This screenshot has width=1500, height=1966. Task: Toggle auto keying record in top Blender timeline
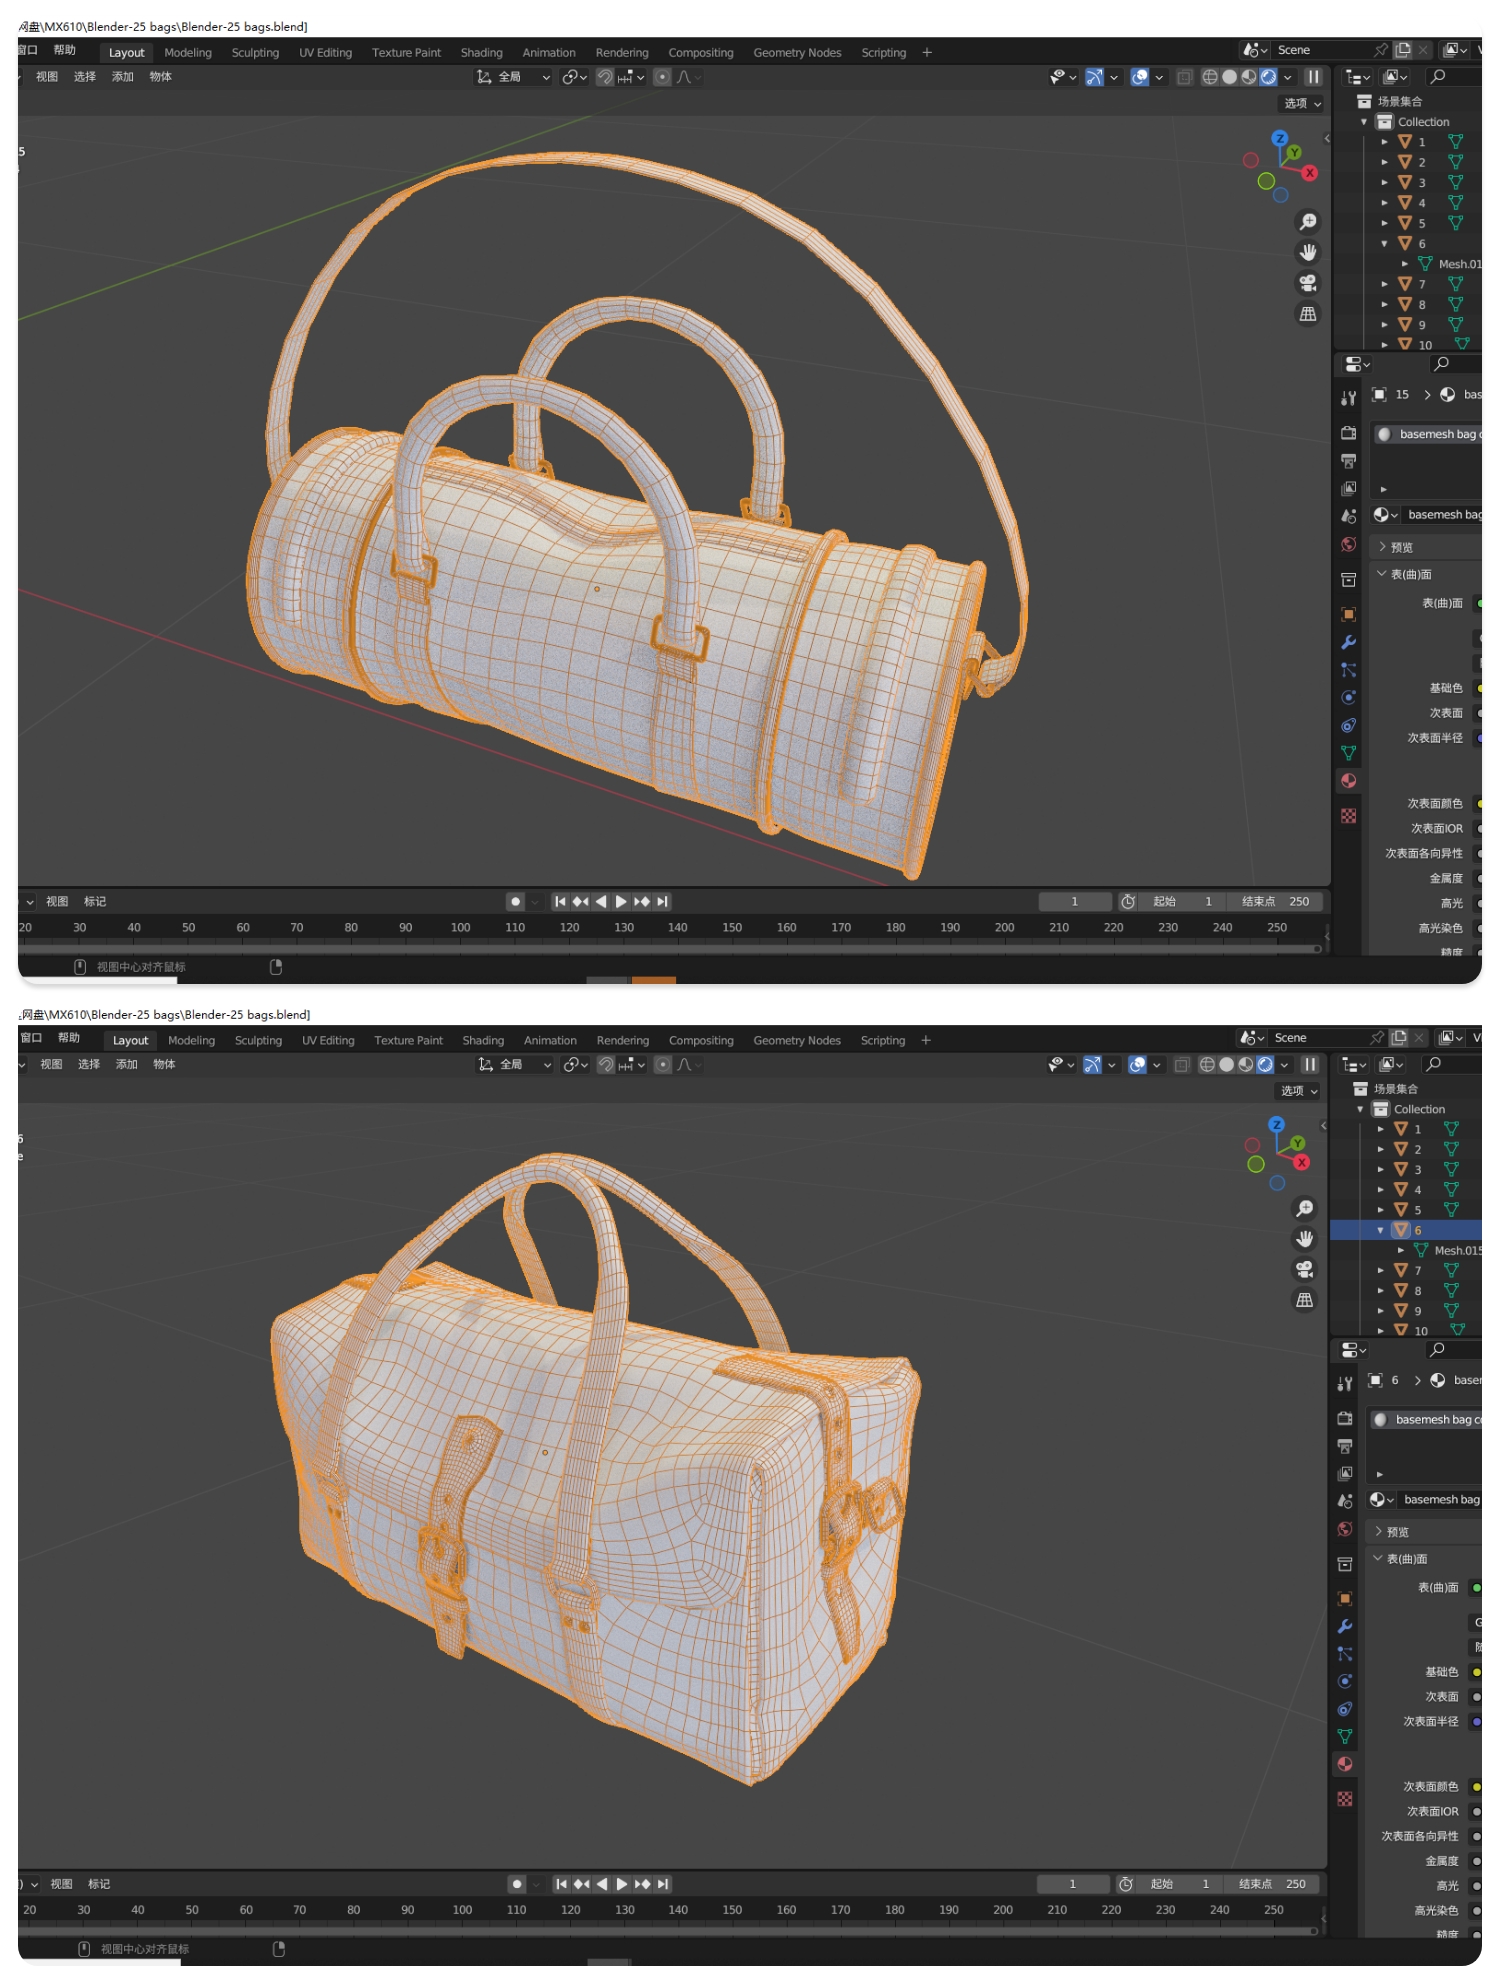[515, 902]
